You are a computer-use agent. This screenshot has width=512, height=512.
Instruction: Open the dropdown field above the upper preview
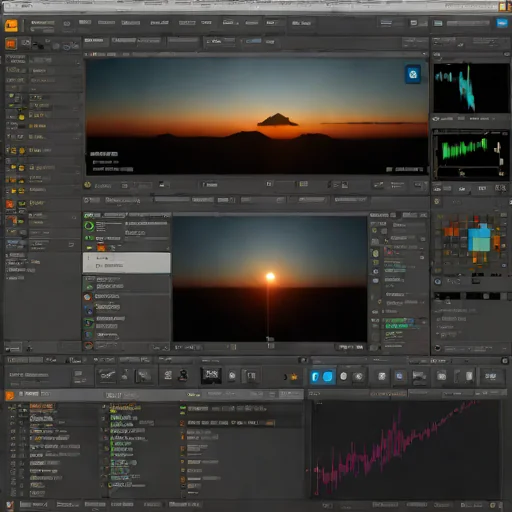pyautogui.click(x=220, y=41)
